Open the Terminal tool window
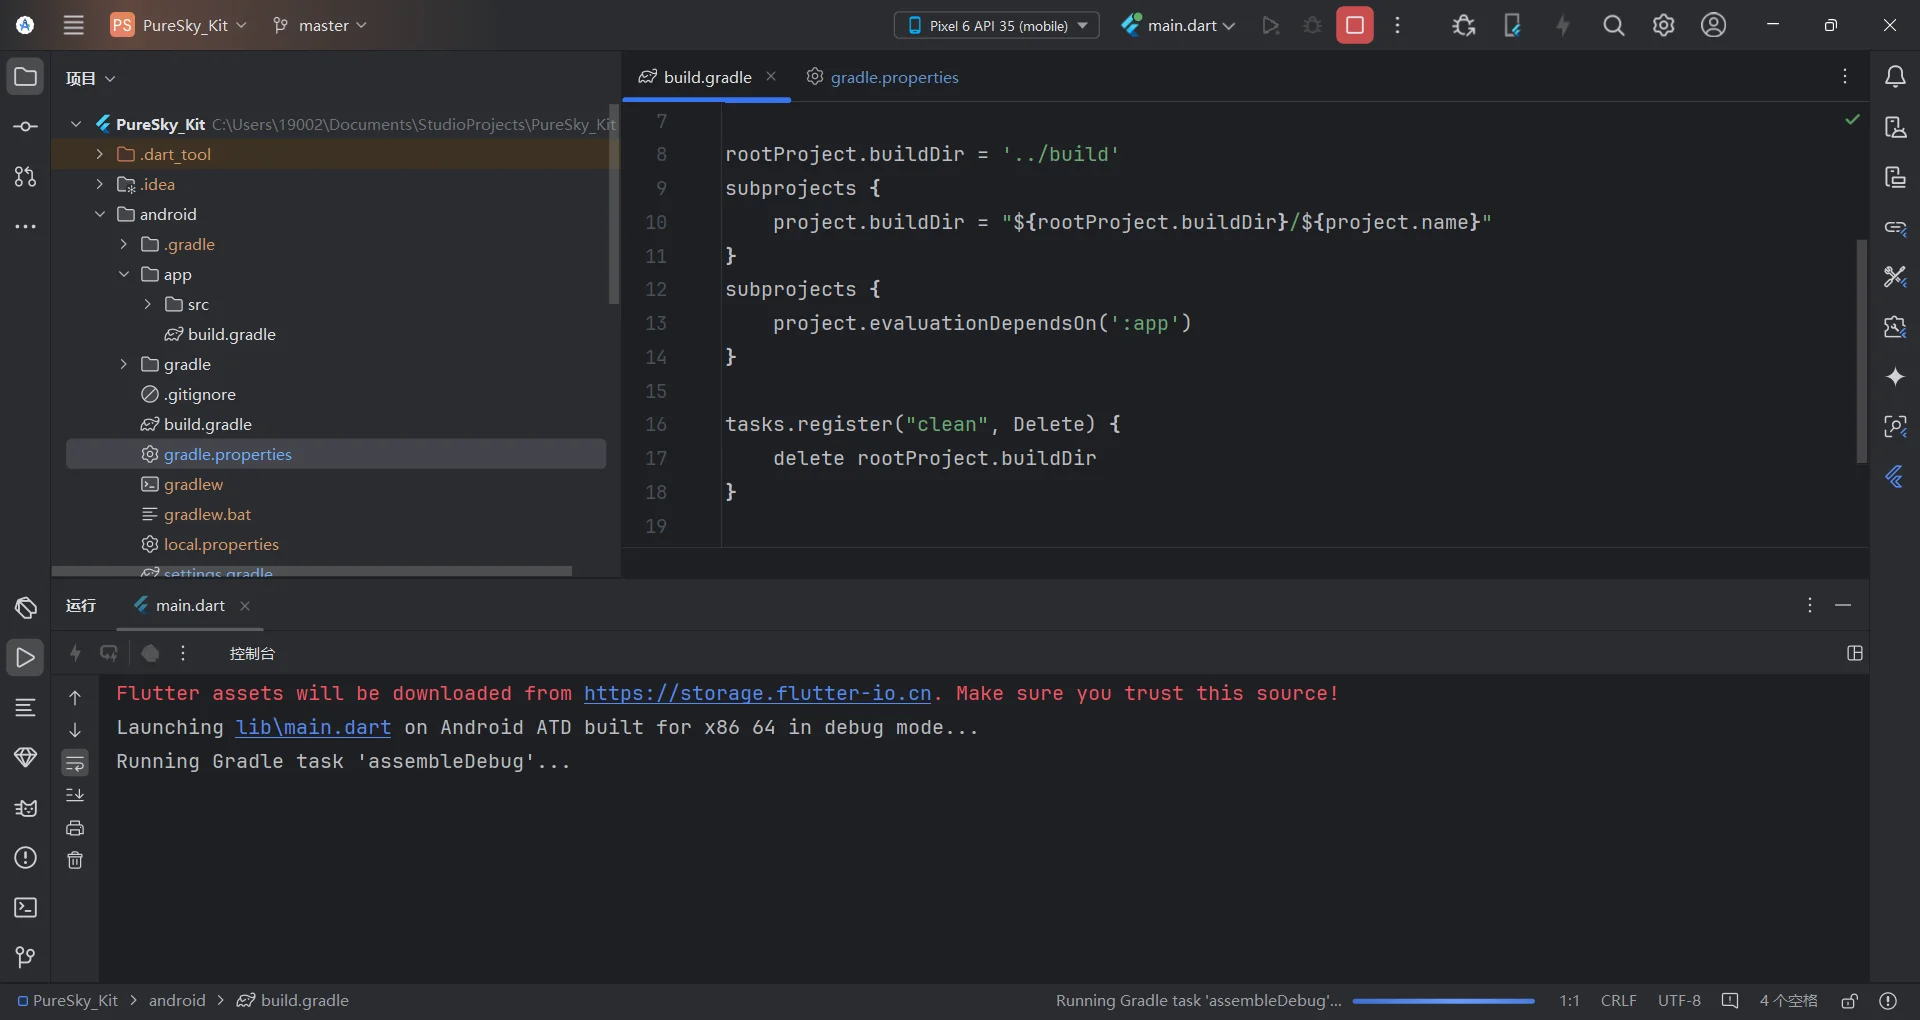Image resolution: width=1920 pixels, height=1020 pixels. coord(26,907)
